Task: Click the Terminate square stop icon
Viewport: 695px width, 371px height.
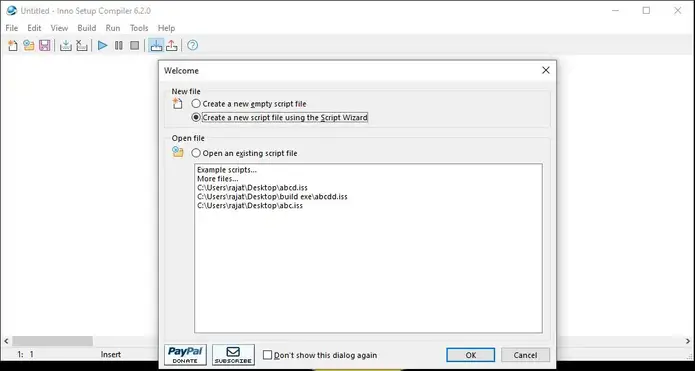Action: [135, 45]
